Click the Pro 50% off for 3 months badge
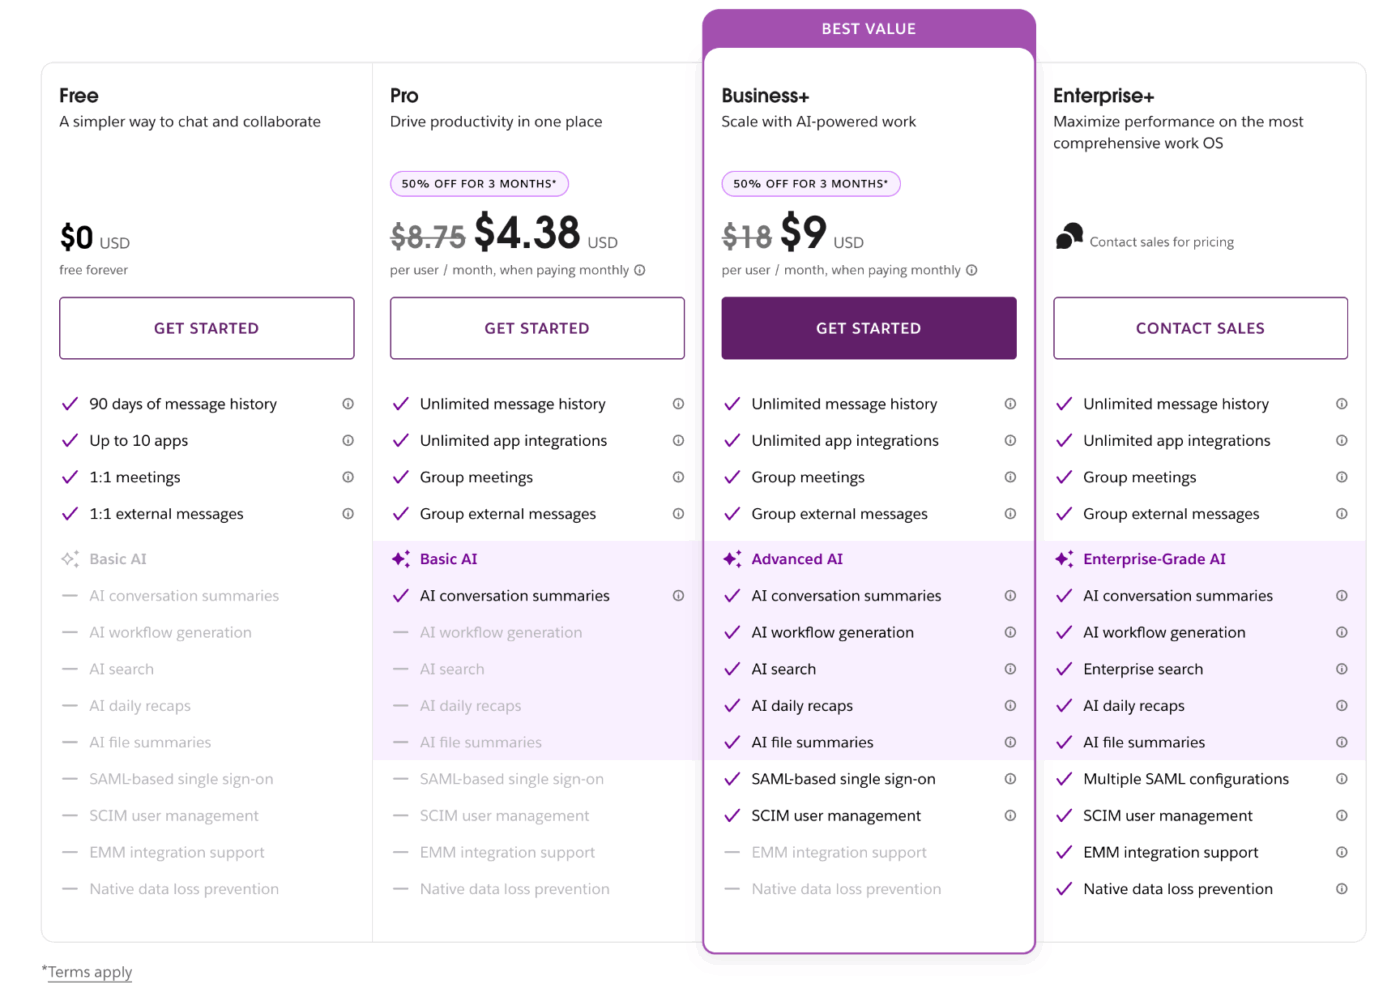 click(479, 184)
